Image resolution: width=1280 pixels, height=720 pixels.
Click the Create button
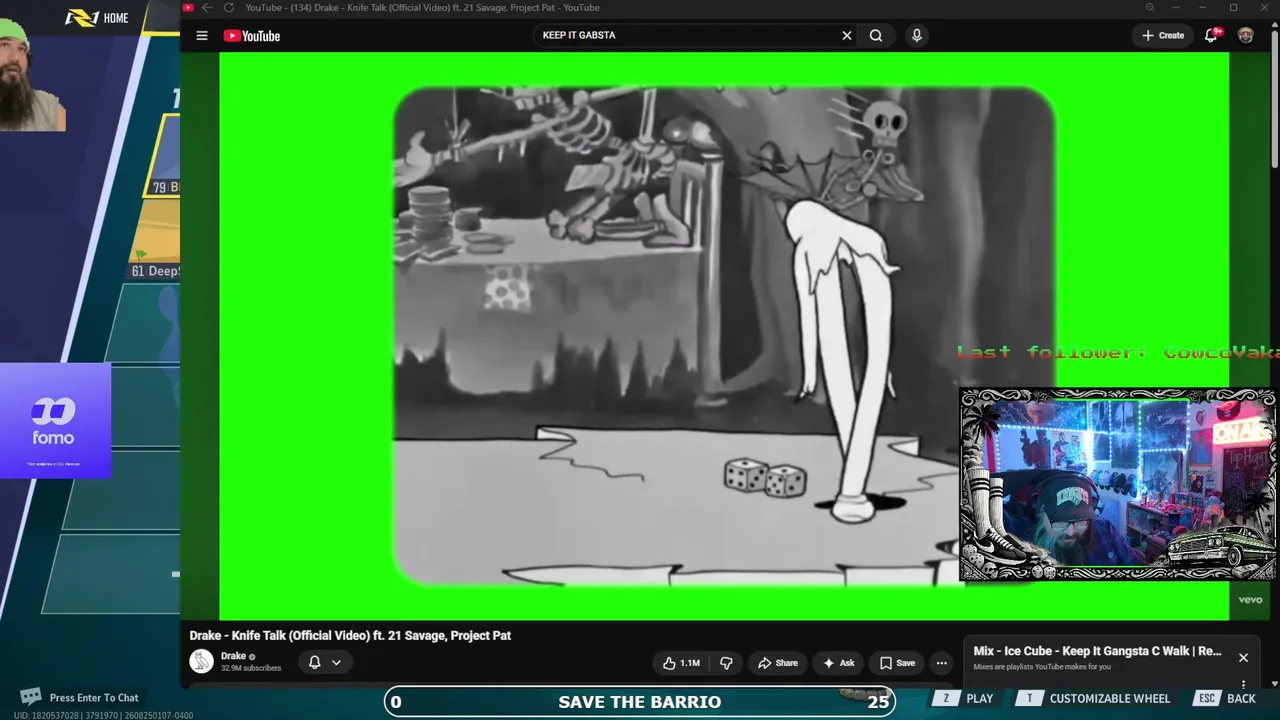pyautogui.click(x=1163, y=36)
